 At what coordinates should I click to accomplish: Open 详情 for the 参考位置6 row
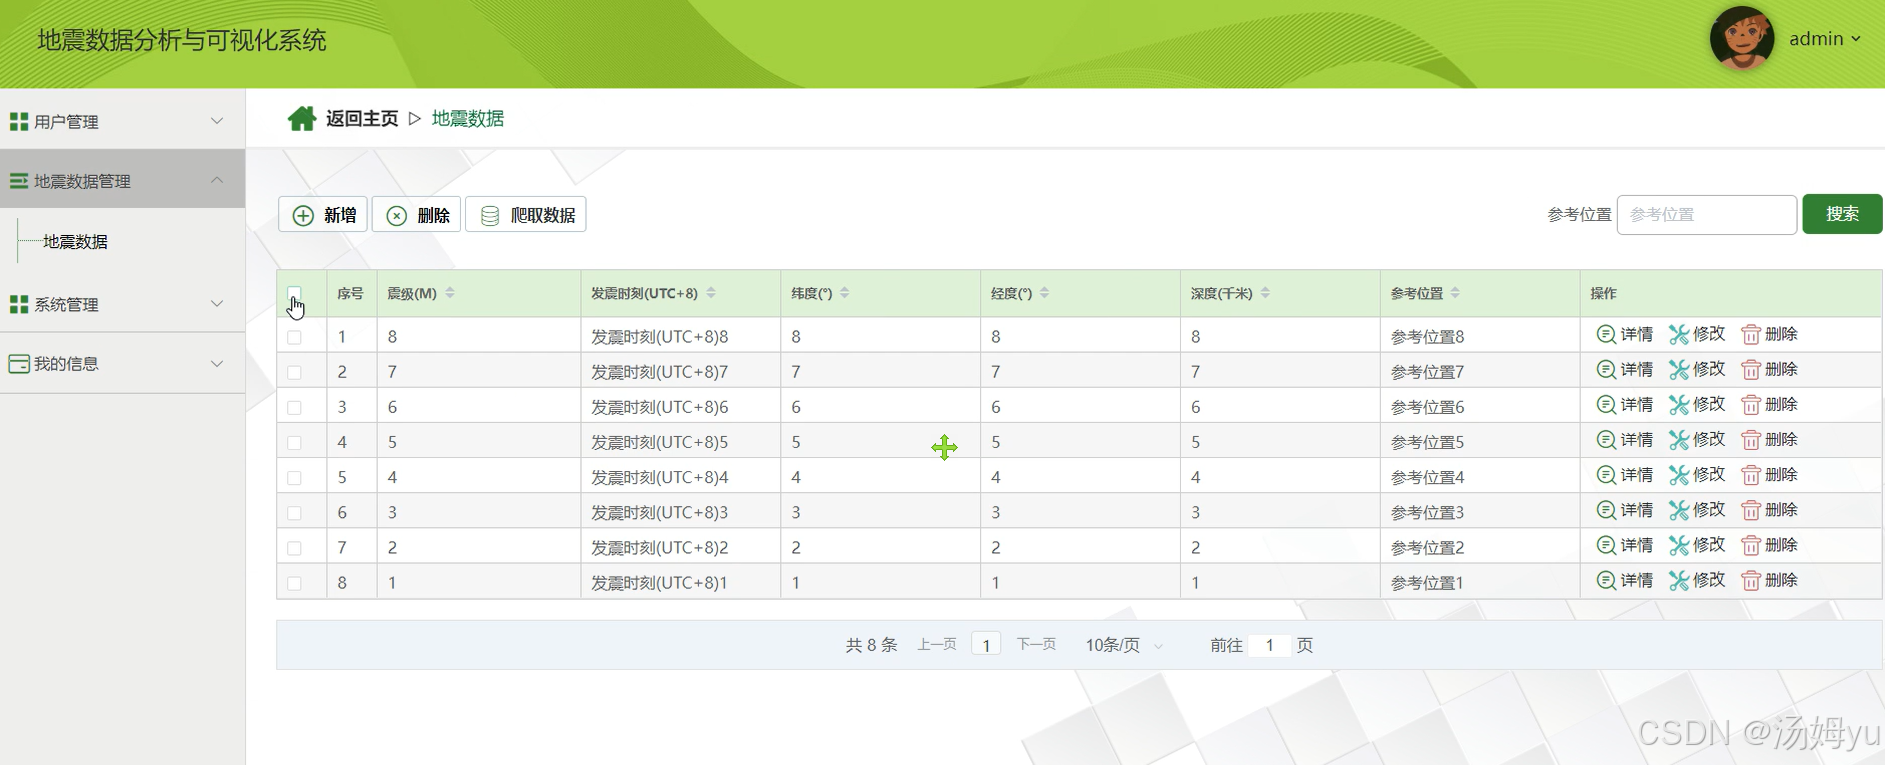[1625, 404]
